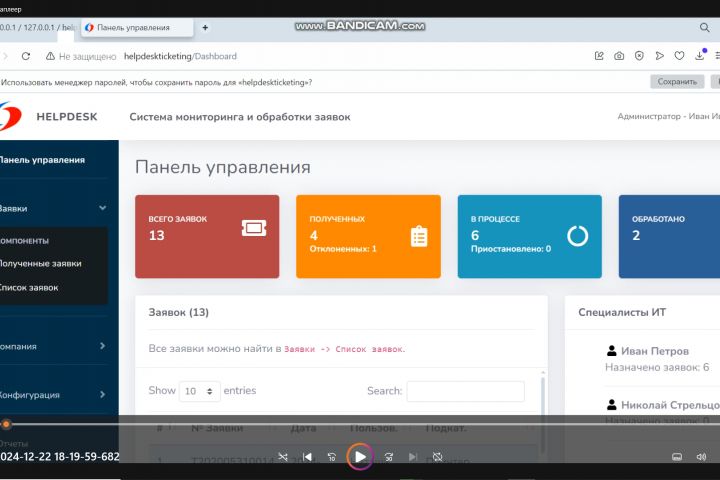Click Сохранить to save the password

pos(677,82)
